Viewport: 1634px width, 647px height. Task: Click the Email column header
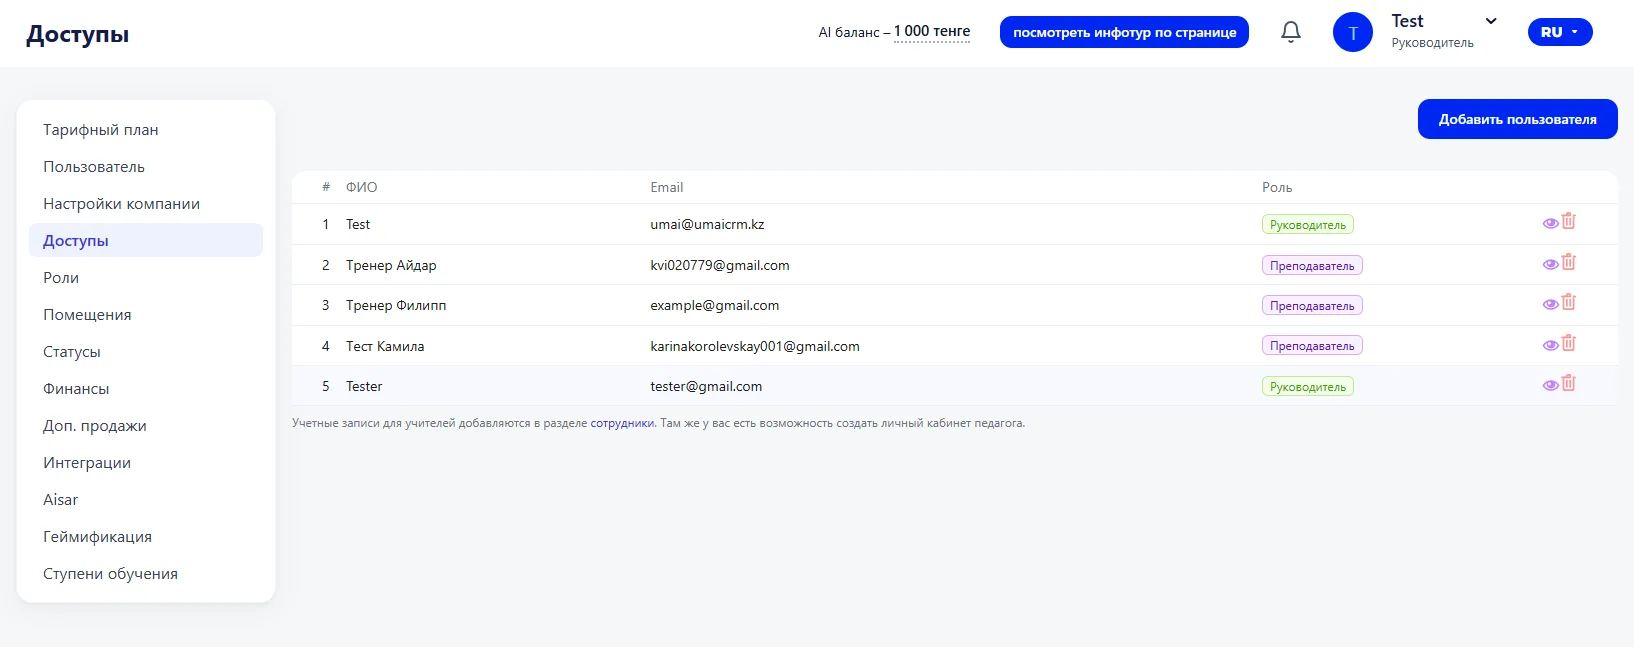tap(667, 187)
